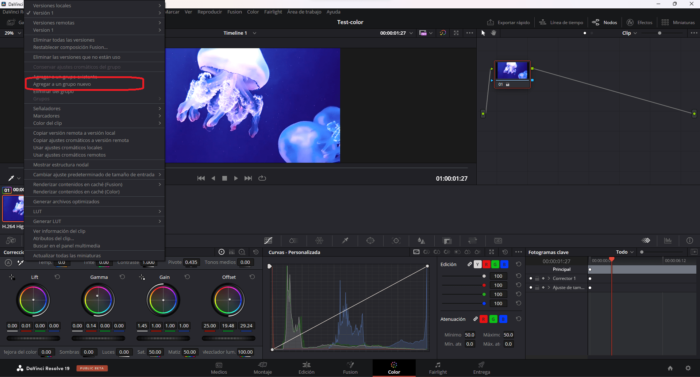Open the Color Warper palette icon
Viewport: 700px width, 377px height.
(x=319, y=240)
